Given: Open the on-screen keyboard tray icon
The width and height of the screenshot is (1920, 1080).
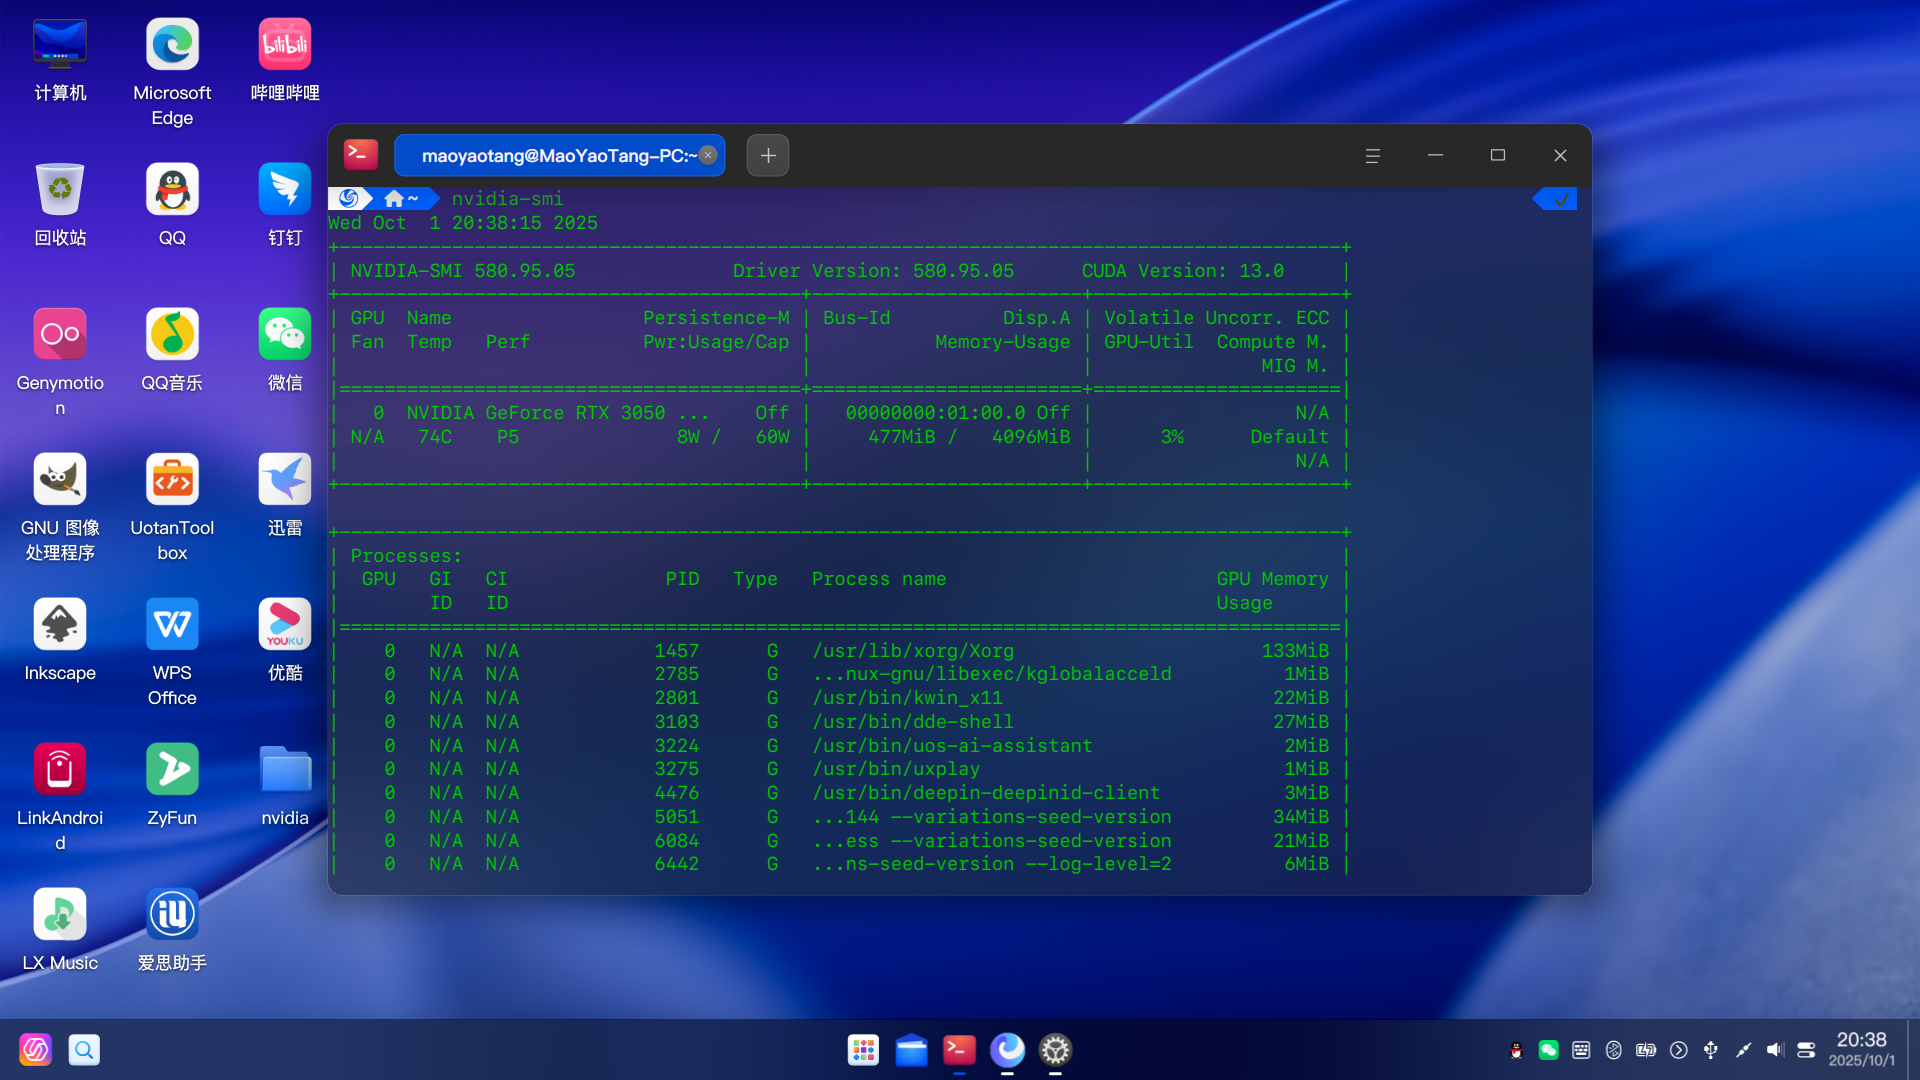Looking at the screenshot, I should 1581,1050.
